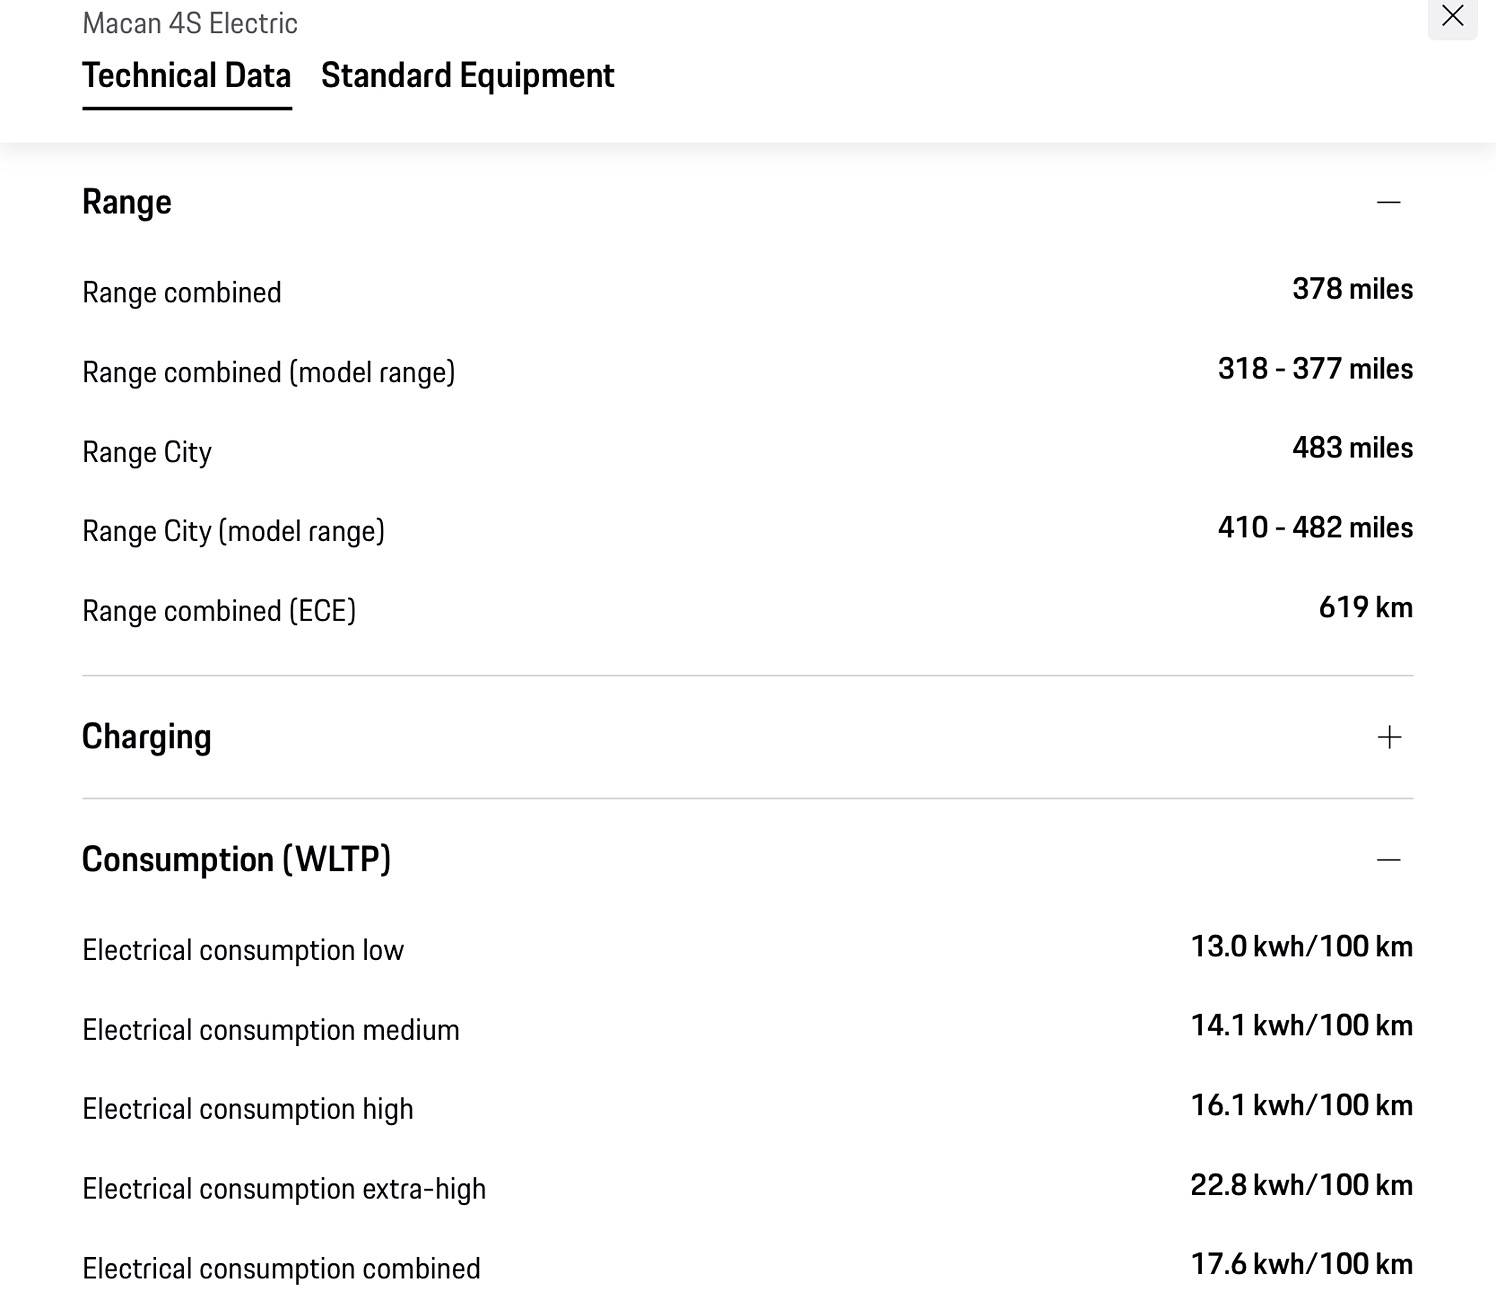Select the '318 - 377 miles' value
Image resolution: width=1496 pixels, height=1300 pixels.
tap(1316, 369)
